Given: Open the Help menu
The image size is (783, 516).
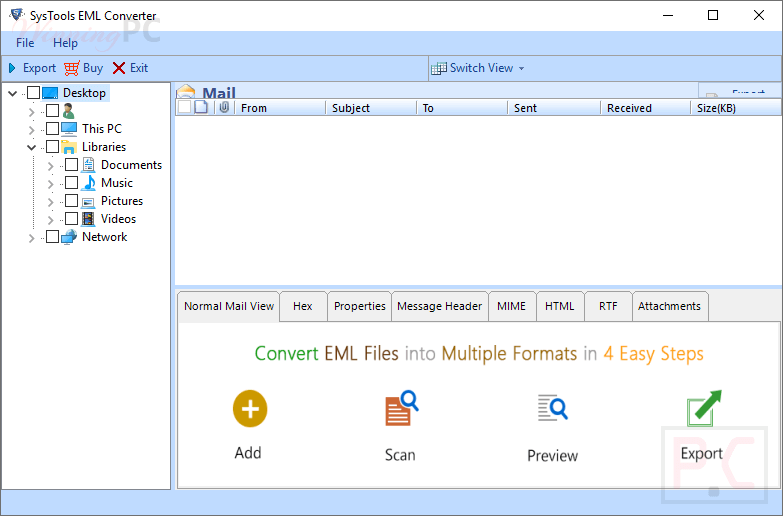Looking at the screenshot, I should click(x=65, y=43).
